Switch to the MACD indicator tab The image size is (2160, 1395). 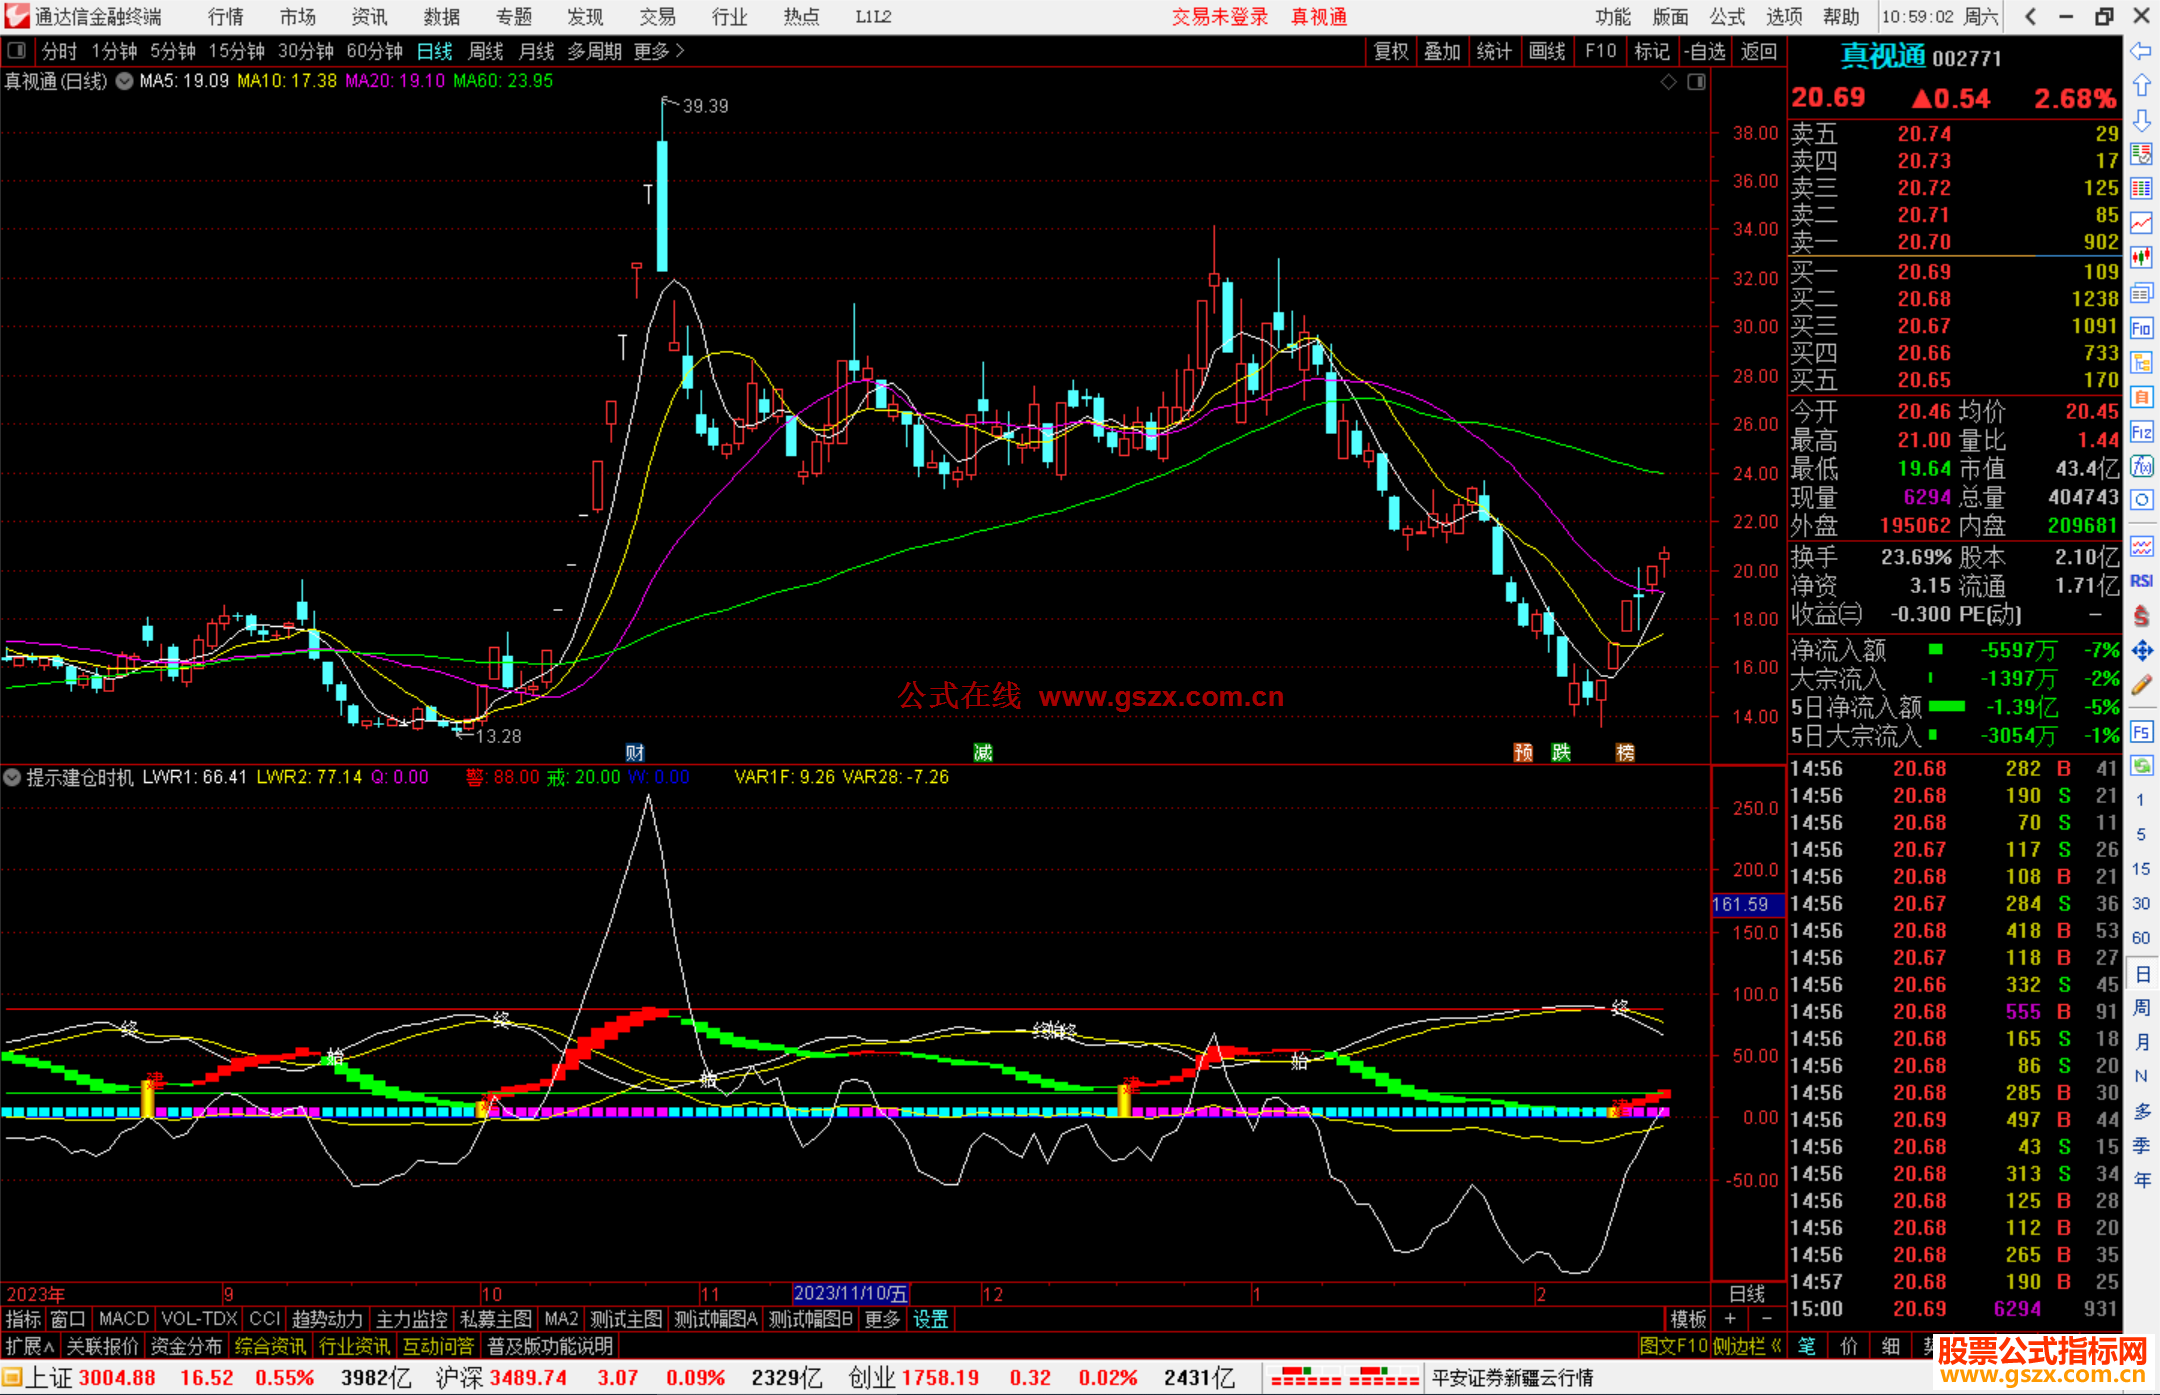coord(123,1319)
